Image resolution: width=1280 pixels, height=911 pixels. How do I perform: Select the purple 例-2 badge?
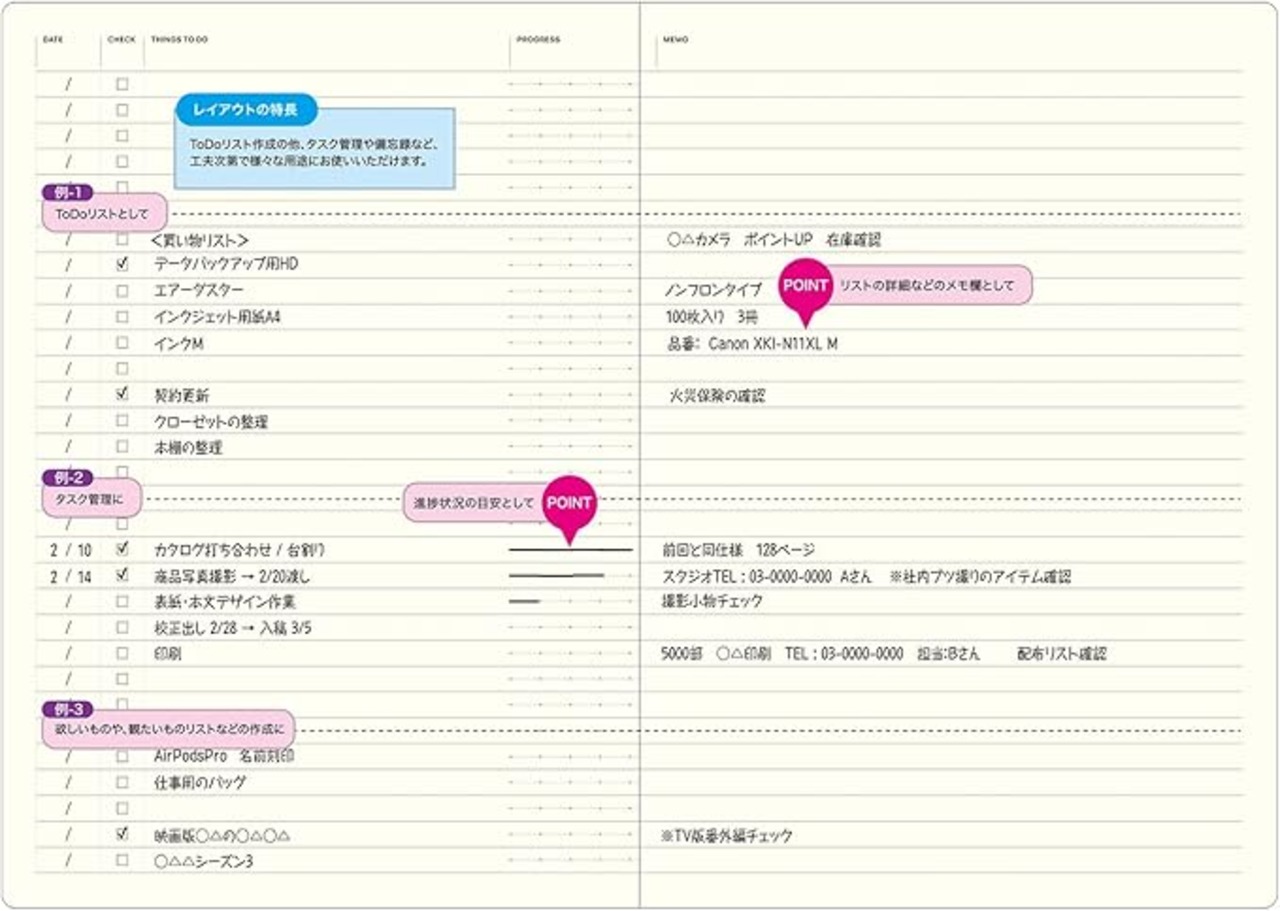pyautogui.click(x=67, y=478)
